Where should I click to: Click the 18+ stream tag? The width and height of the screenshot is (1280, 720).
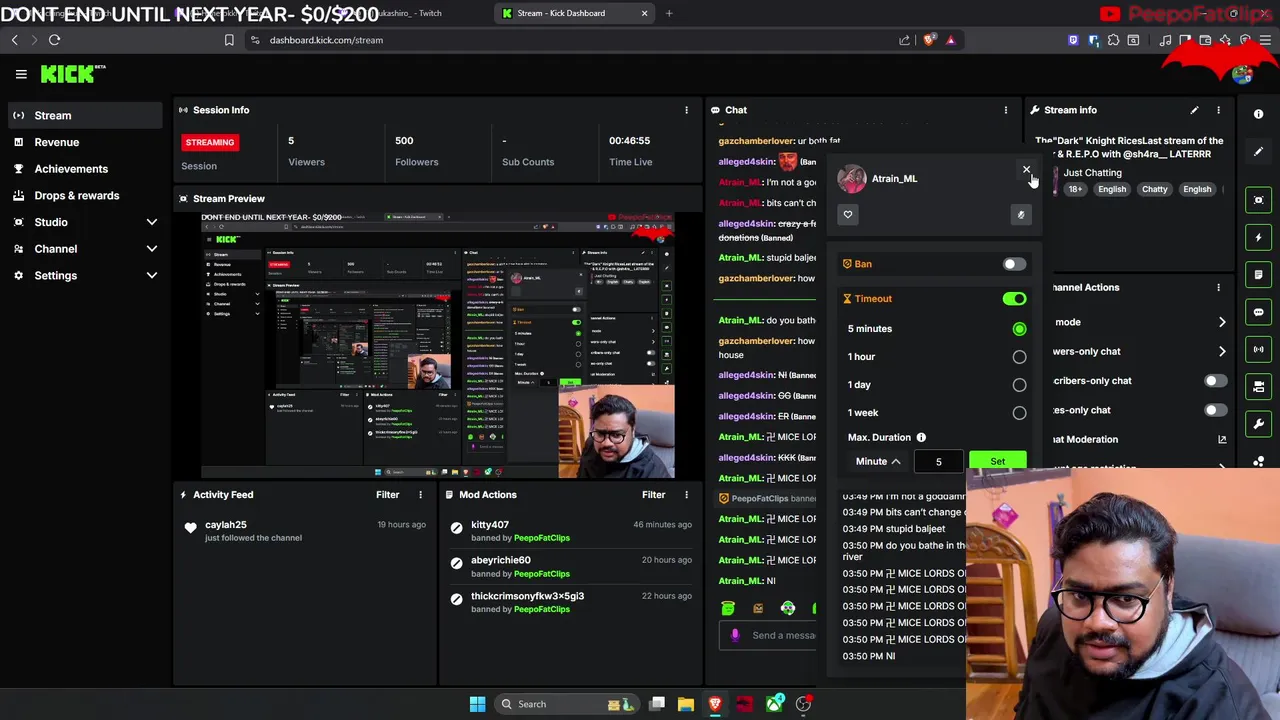point(1075,189)
